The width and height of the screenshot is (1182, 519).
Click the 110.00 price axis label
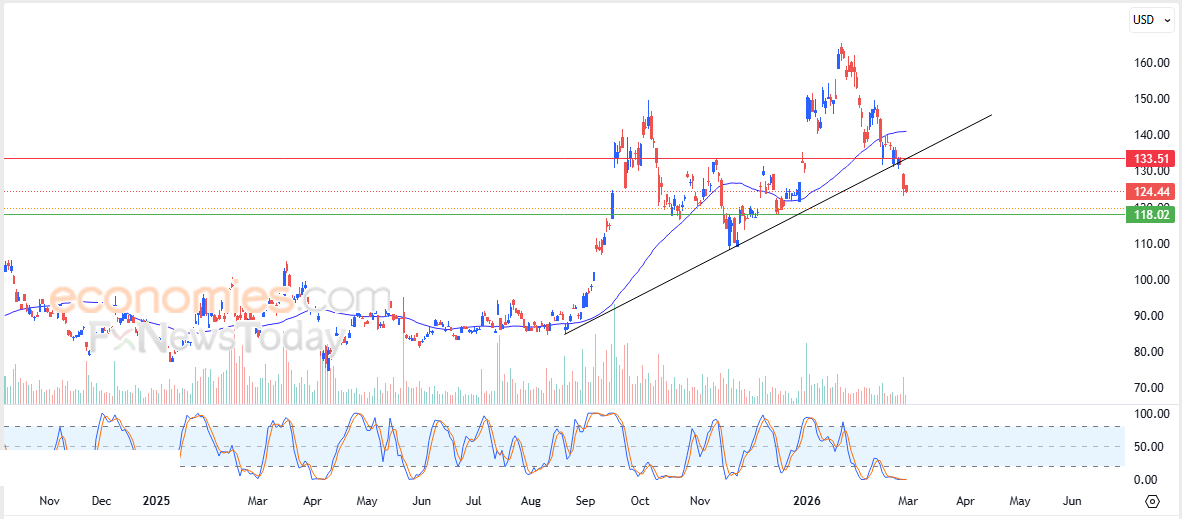[x=1153, y=244]
